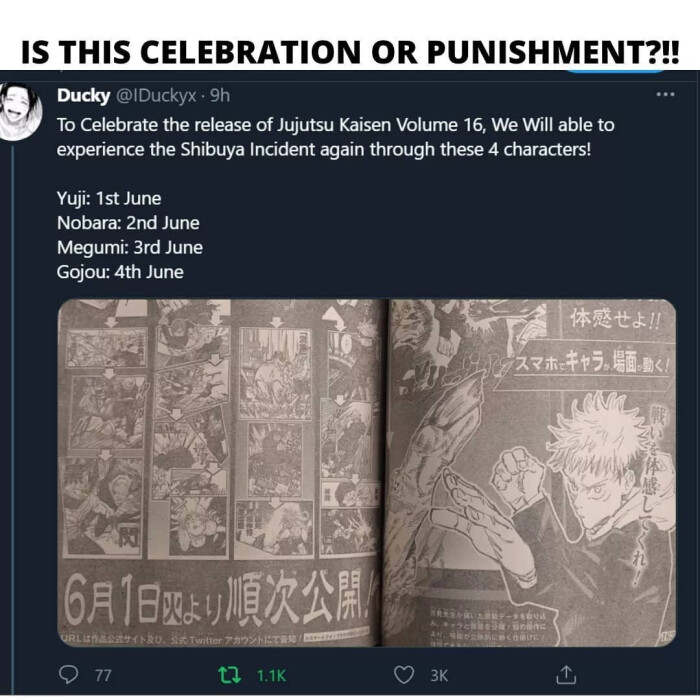Like the tweet with heart icon
Screen dimensions: 700x700
[404, 675]
